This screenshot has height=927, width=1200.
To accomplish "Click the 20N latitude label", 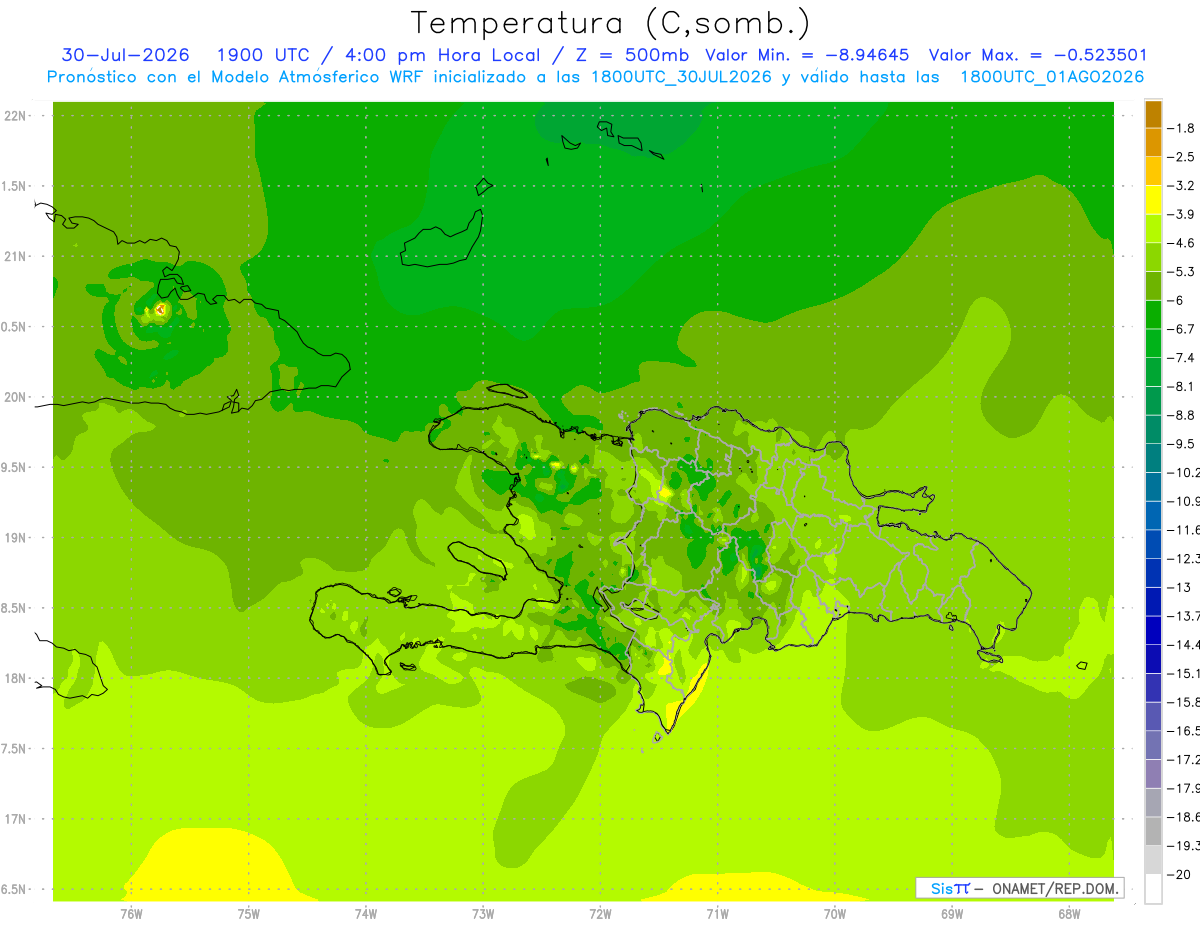I will point(16,397).
